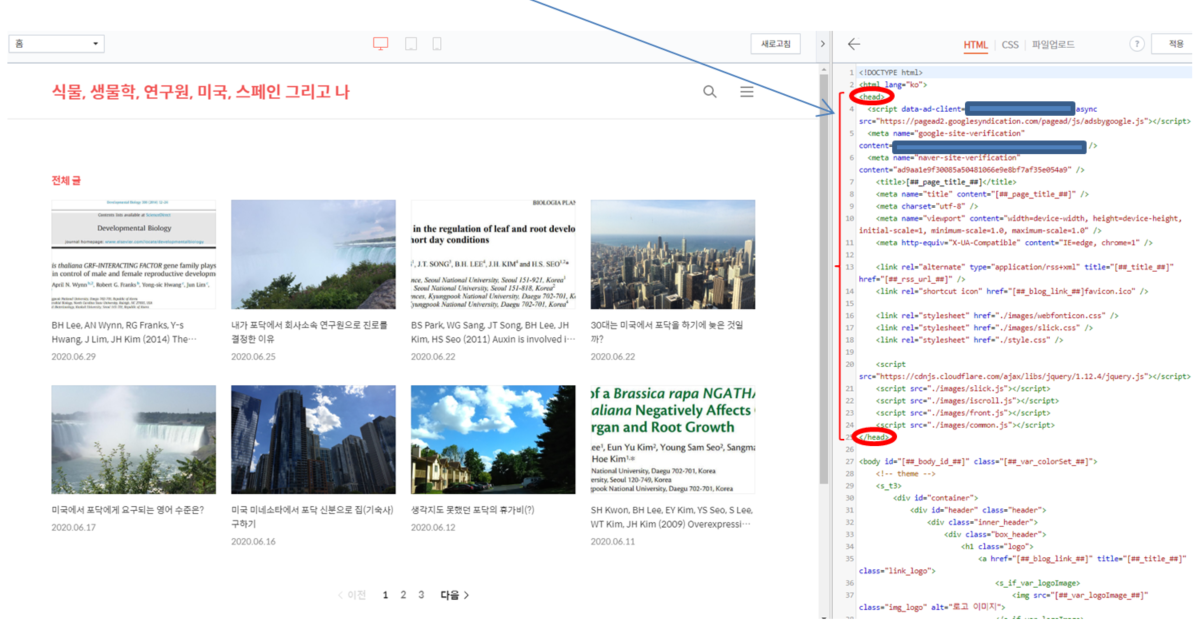
Task: Open post BS Park, WG Sang, JT Song
Action: pyautogui.click(x=493, y=332)
